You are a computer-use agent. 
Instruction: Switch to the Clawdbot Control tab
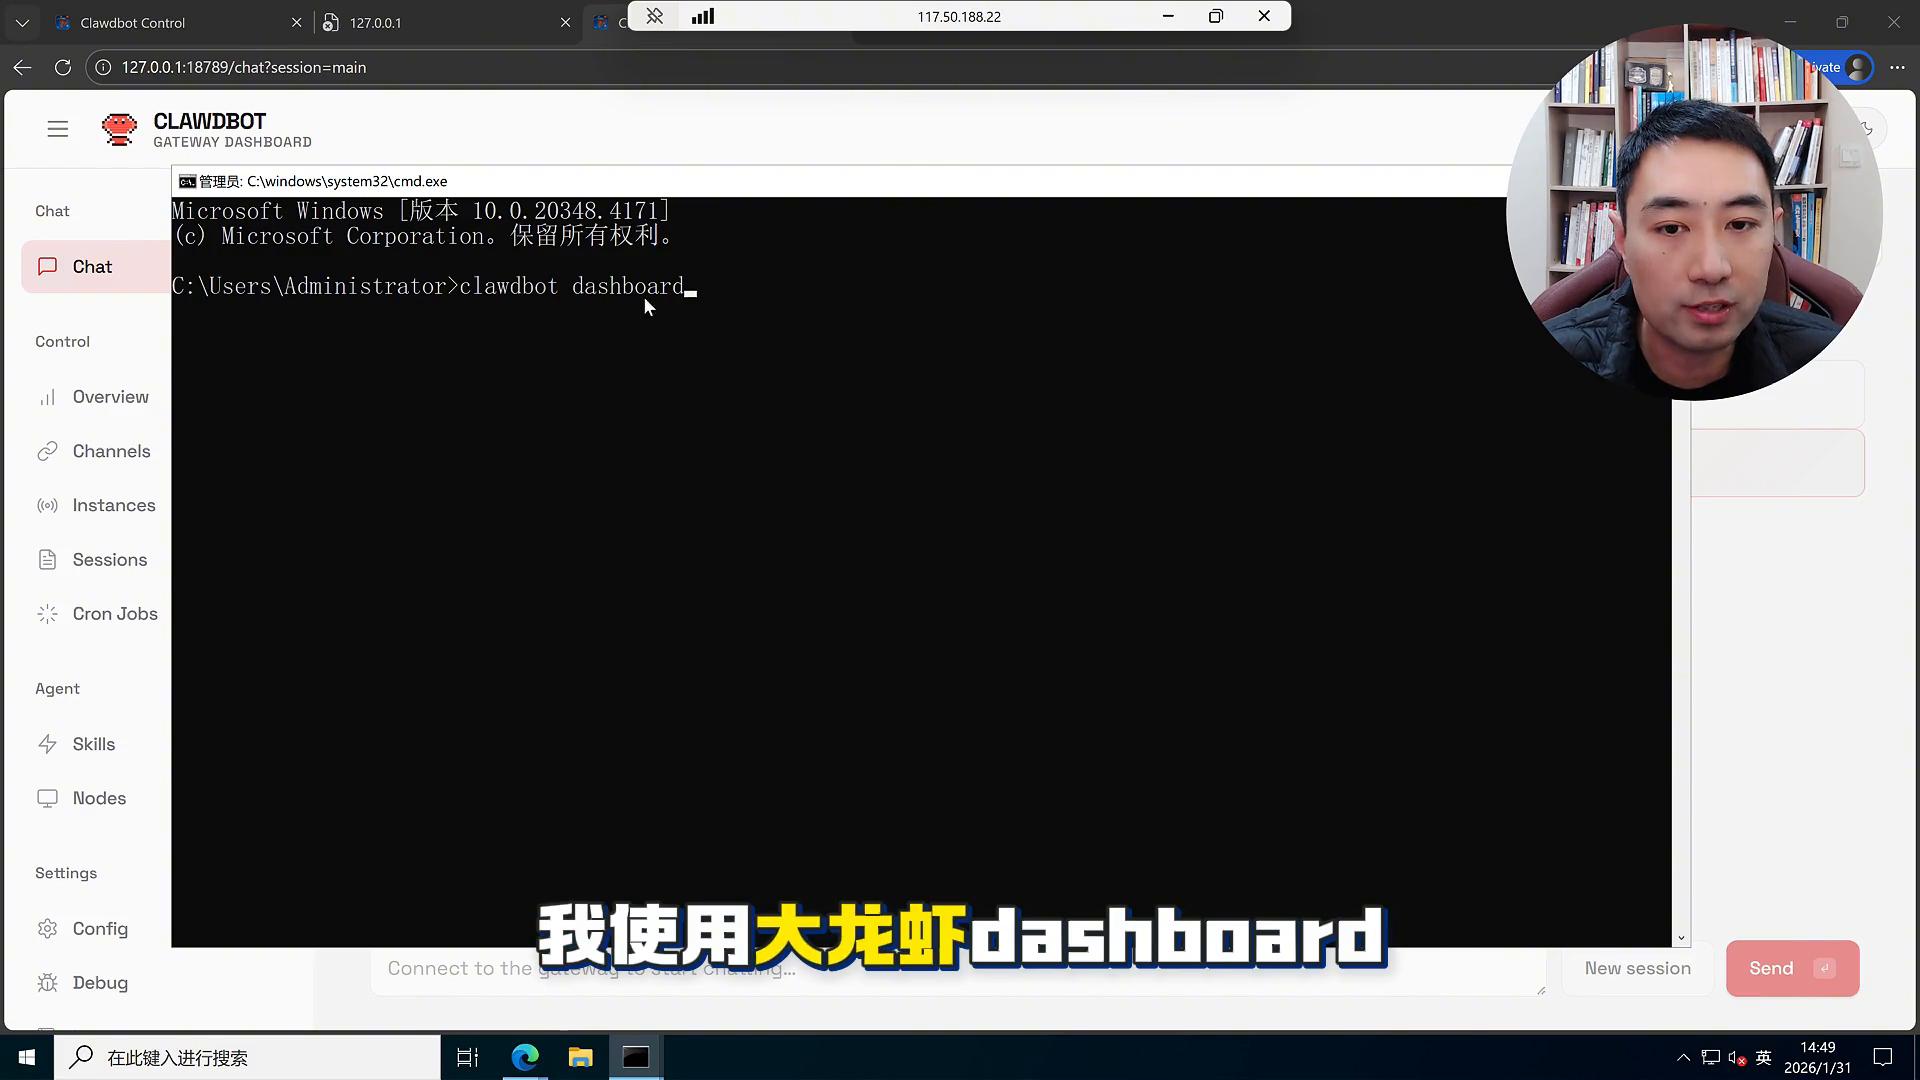(133, 23)
